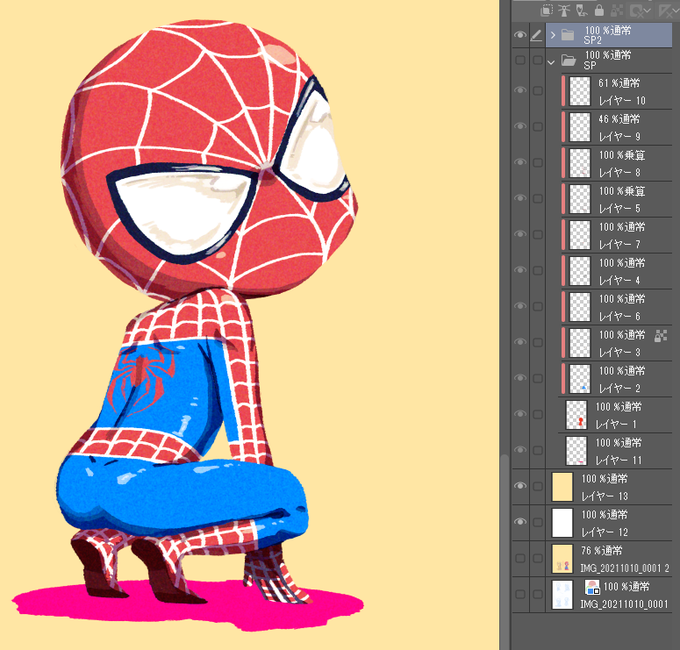Screen dimensions: 680x650
Task: Expand the SP2 folder chevron
Action: coord(553,35)
